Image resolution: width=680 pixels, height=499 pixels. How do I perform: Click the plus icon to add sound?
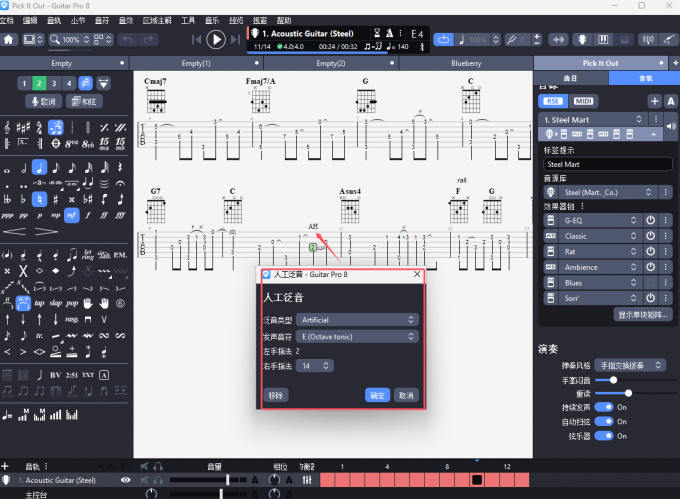click(x=654, y=101)
